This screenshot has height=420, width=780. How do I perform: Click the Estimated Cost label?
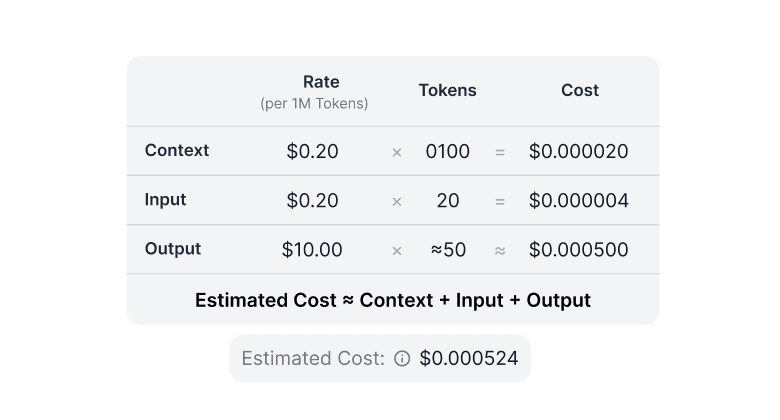point(313,358)
